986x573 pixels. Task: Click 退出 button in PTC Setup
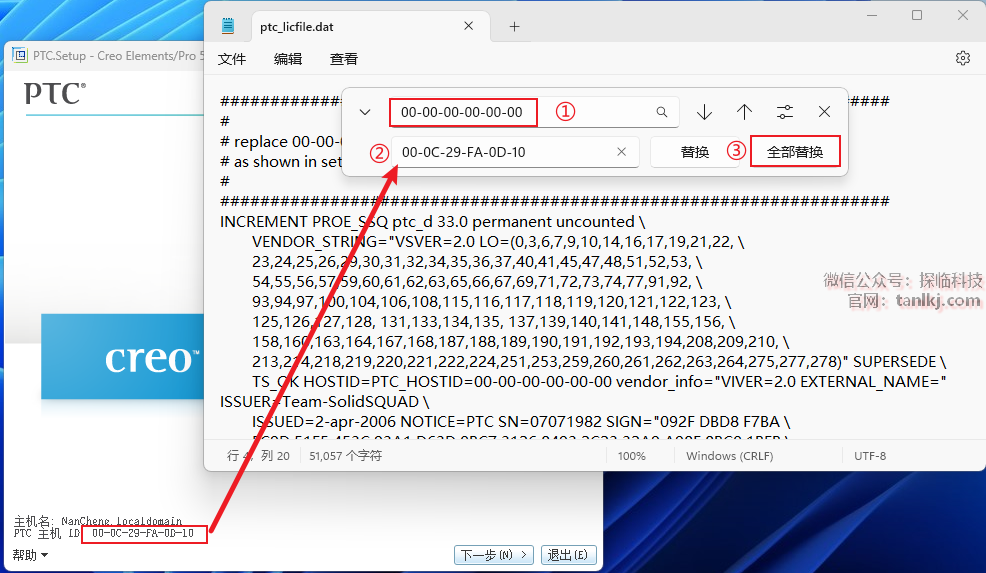[x=568, y=555]
